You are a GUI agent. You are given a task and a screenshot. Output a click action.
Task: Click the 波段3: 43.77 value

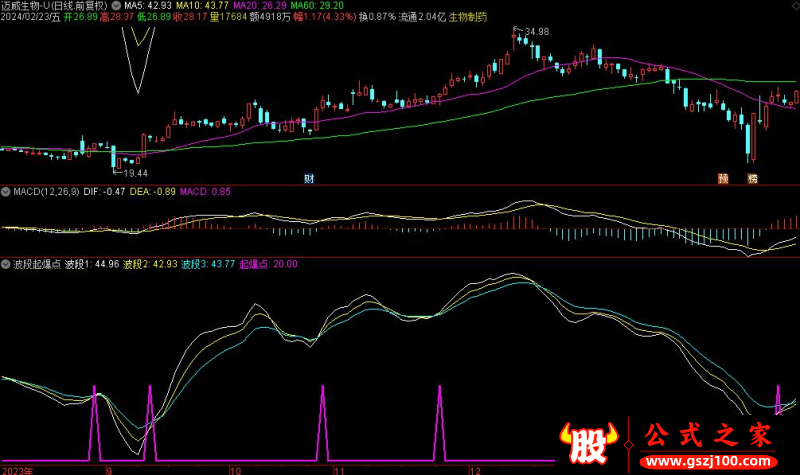(x=208, y=264)
